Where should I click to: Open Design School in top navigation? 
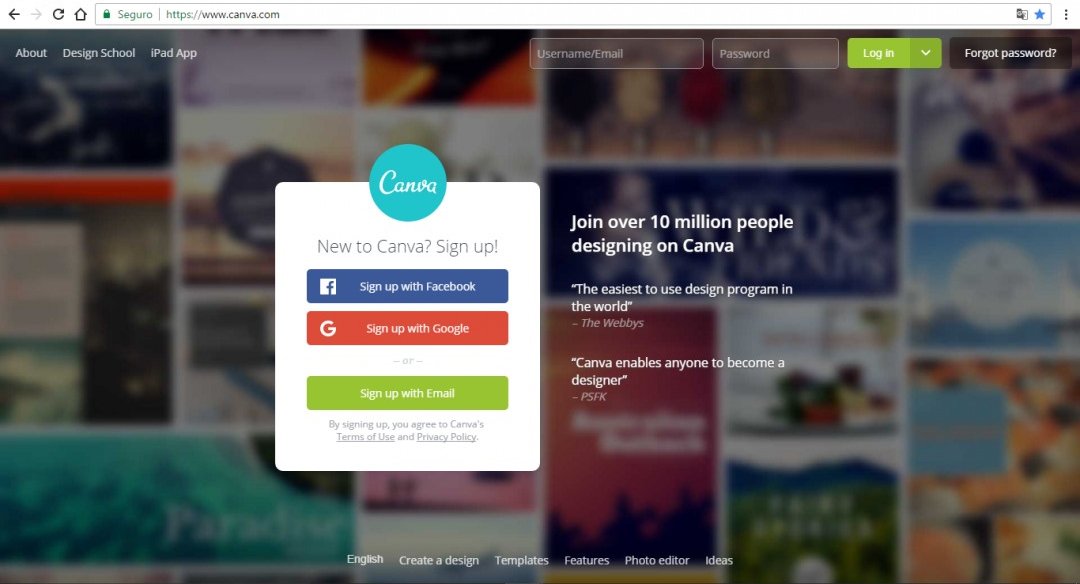(98, 53)
